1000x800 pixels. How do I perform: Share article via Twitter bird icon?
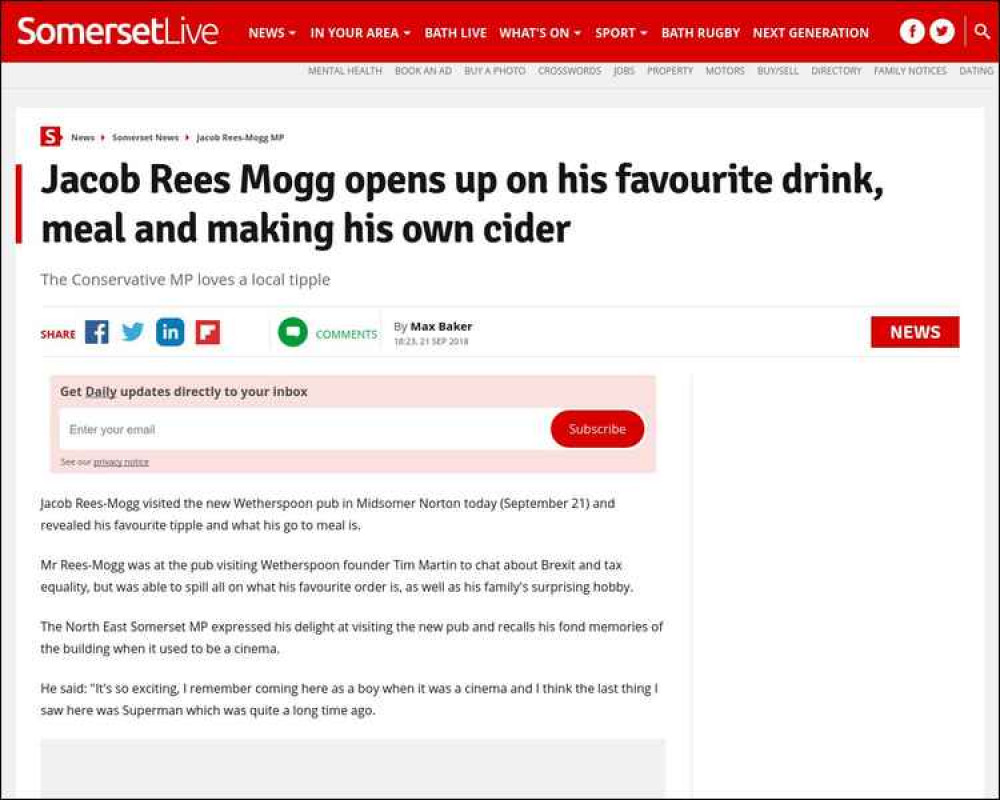(133, 332)
